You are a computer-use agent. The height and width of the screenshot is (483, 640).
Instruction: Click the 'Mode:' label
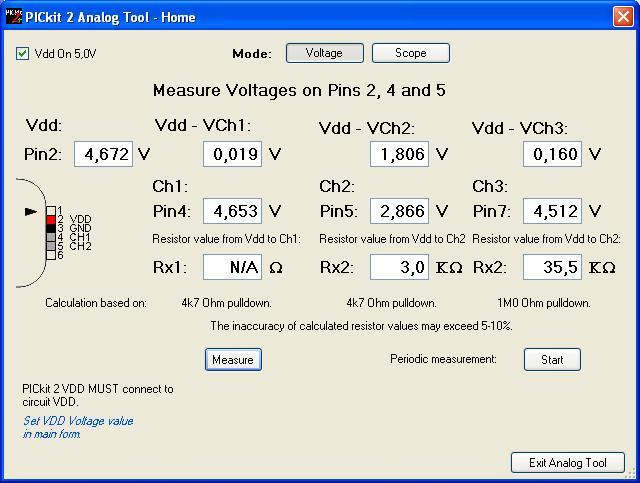pos(252,54)
